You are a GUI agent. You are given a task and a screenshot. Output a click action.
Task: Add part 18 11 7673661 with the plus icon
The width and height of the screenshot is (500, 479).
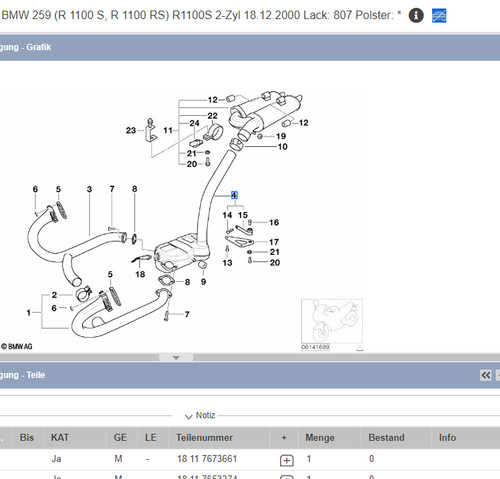coord(287,460)
